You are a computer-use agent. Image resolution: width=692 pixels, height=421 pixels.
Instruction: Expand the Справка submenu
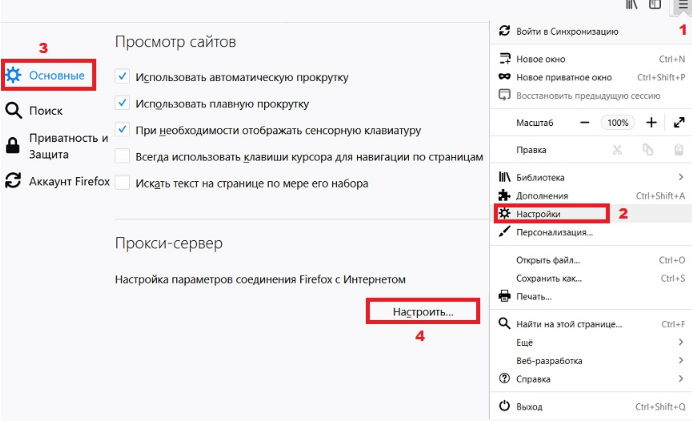coord(680,379)
